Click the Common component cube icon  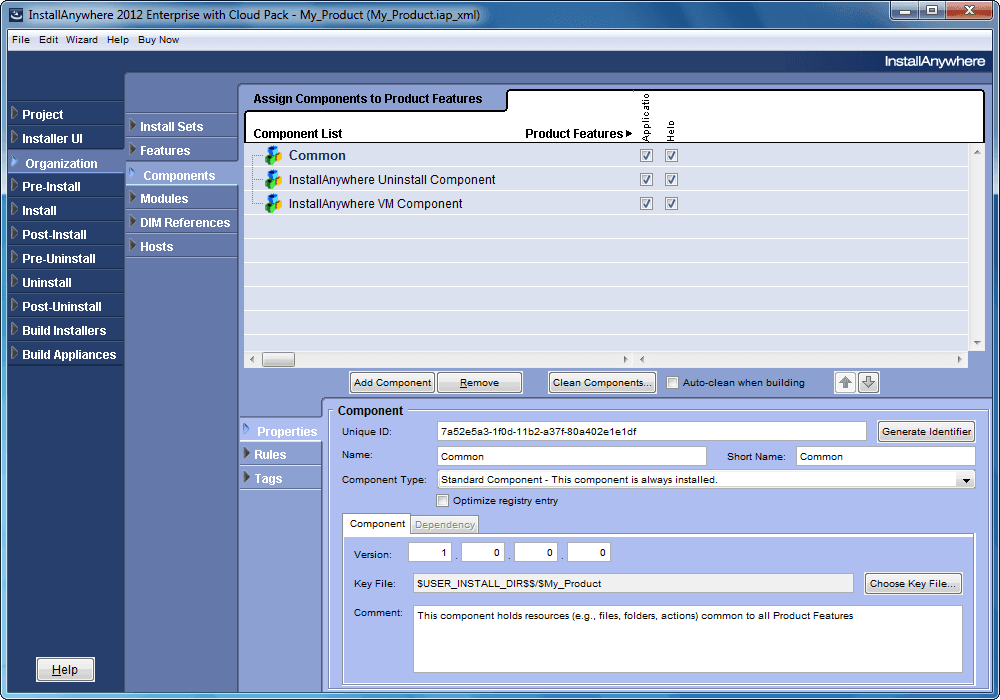pos(274,156)
